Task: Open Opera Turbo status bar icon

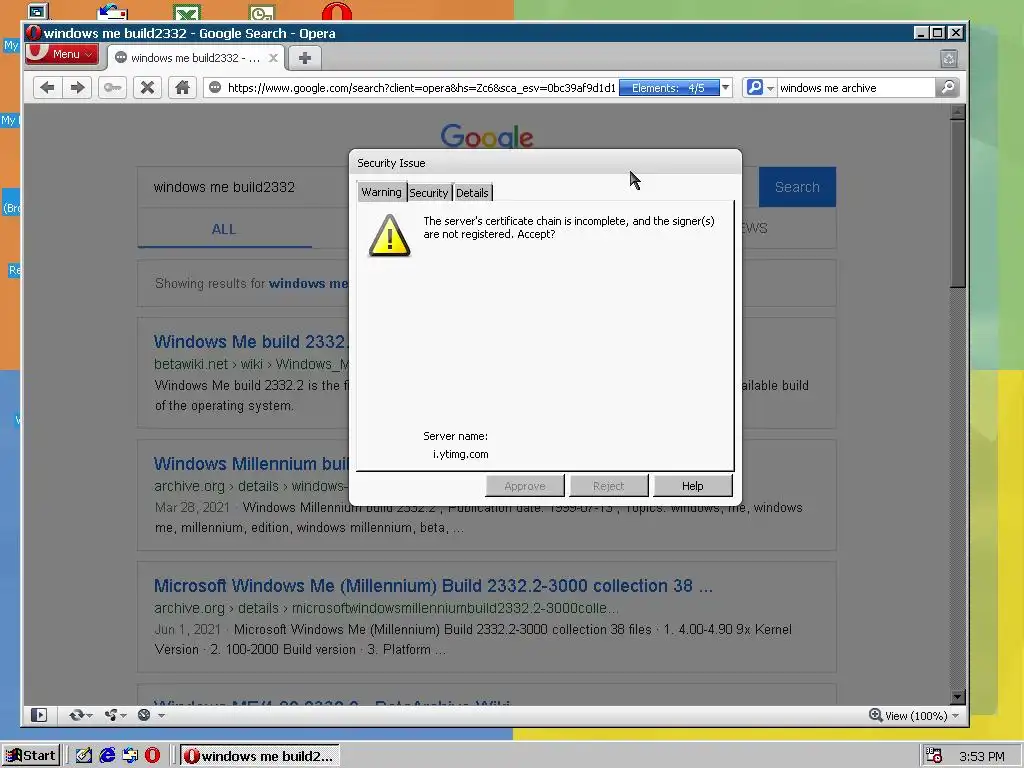Action: click(x=144, y=715)
